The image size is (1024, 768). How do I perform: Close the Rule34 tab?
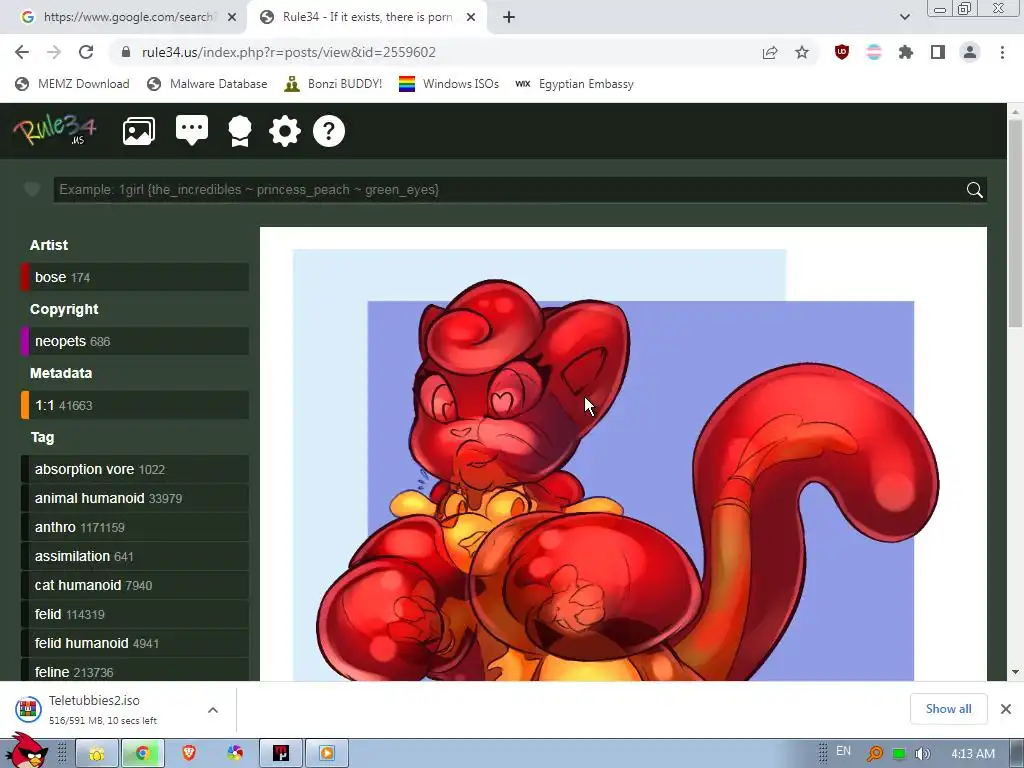471,18
